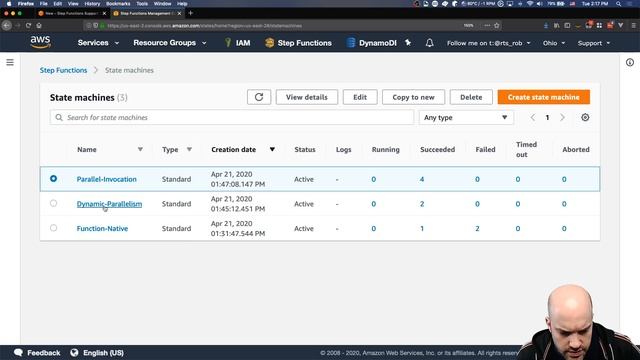The width and height of the screenshot is (640, 360).
Task: Open a new browser tab
Action: [x=191, y=13]
